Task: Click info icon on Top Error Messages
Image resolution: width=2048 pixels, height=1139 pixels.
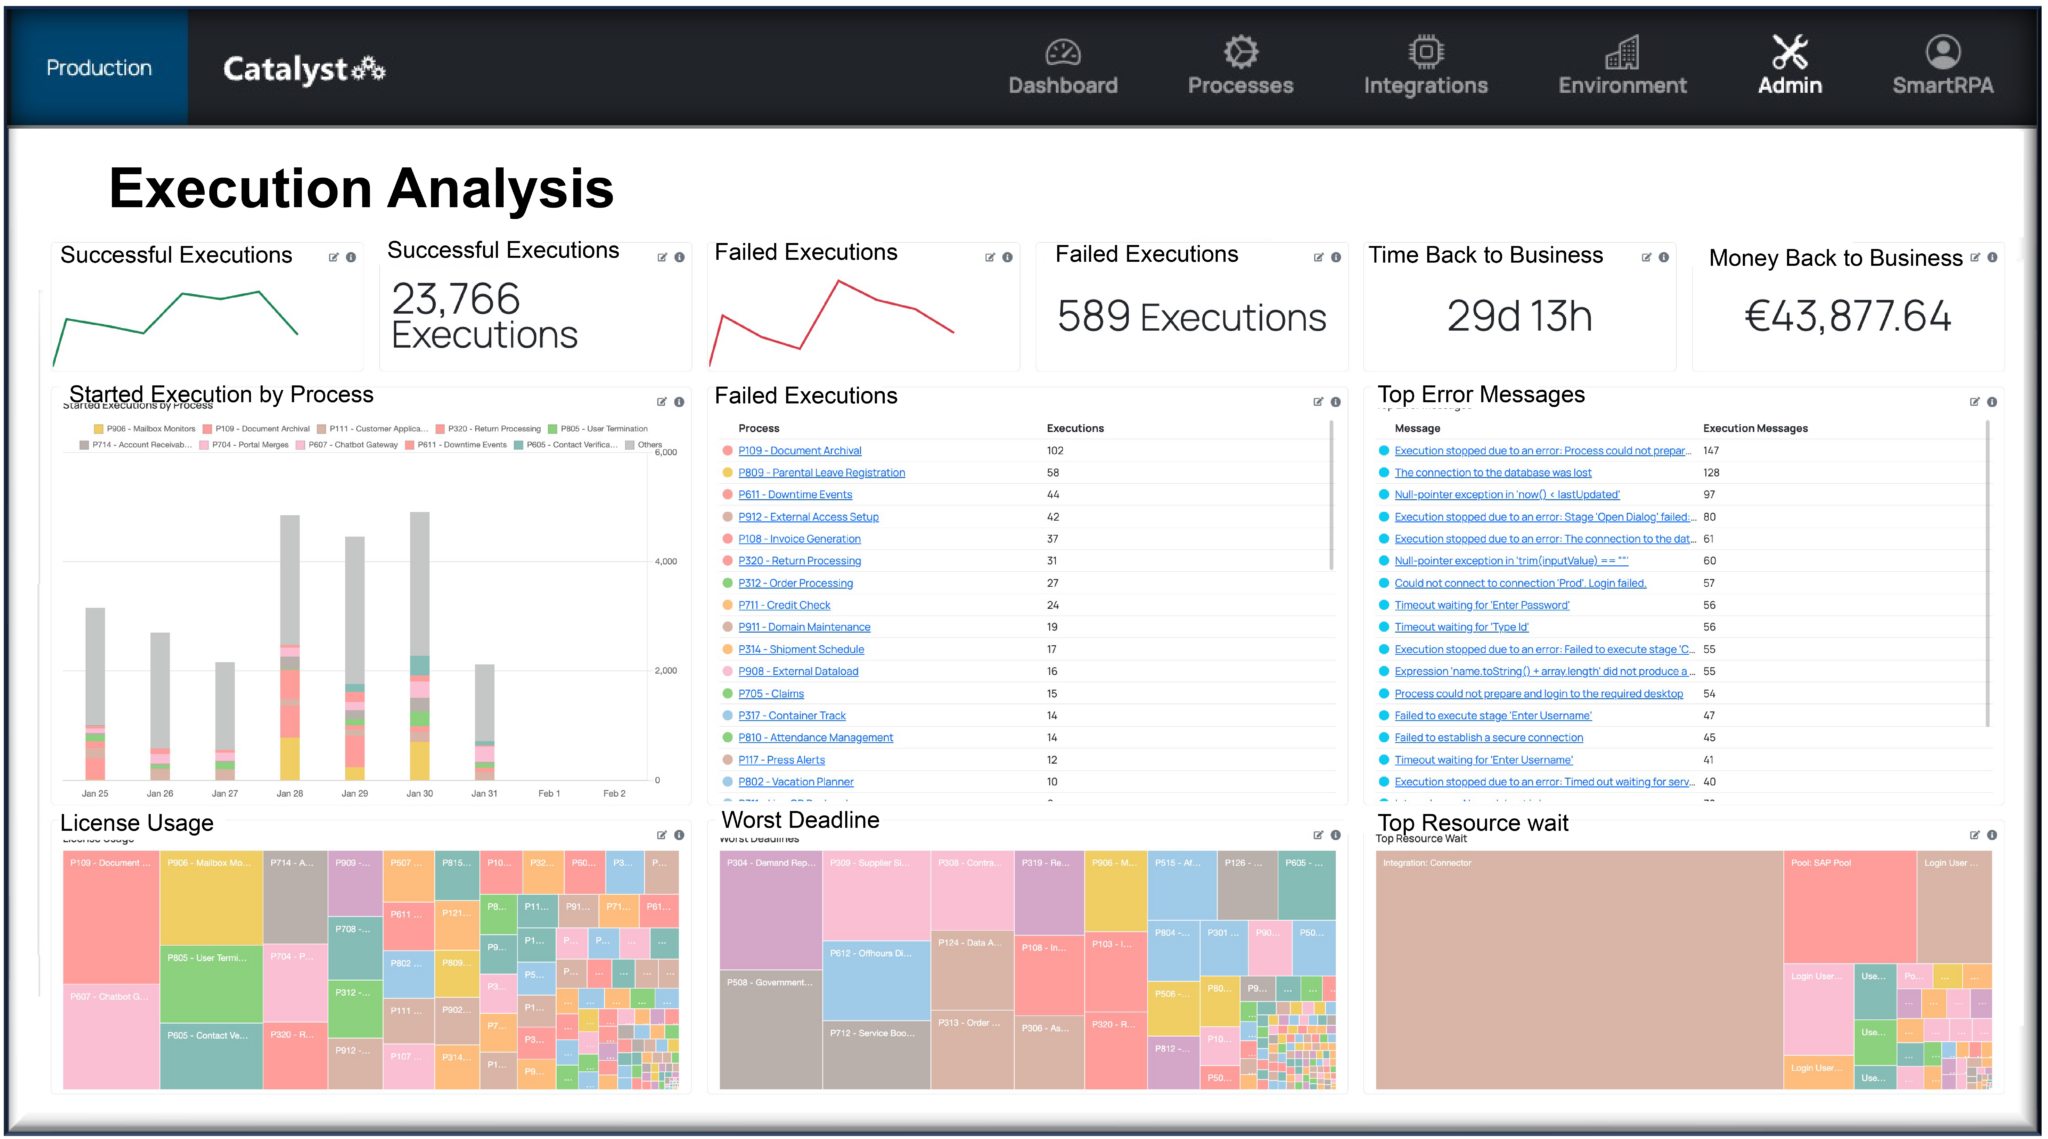Action: click(x=1992, y=402)
